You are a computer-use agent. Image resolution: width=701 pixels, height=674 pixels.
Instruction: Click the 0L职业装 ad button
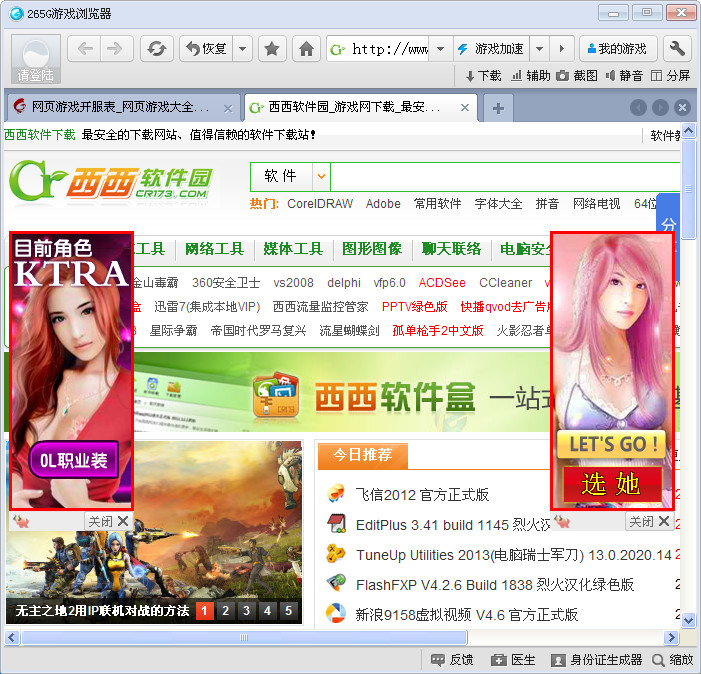(74, 460)
